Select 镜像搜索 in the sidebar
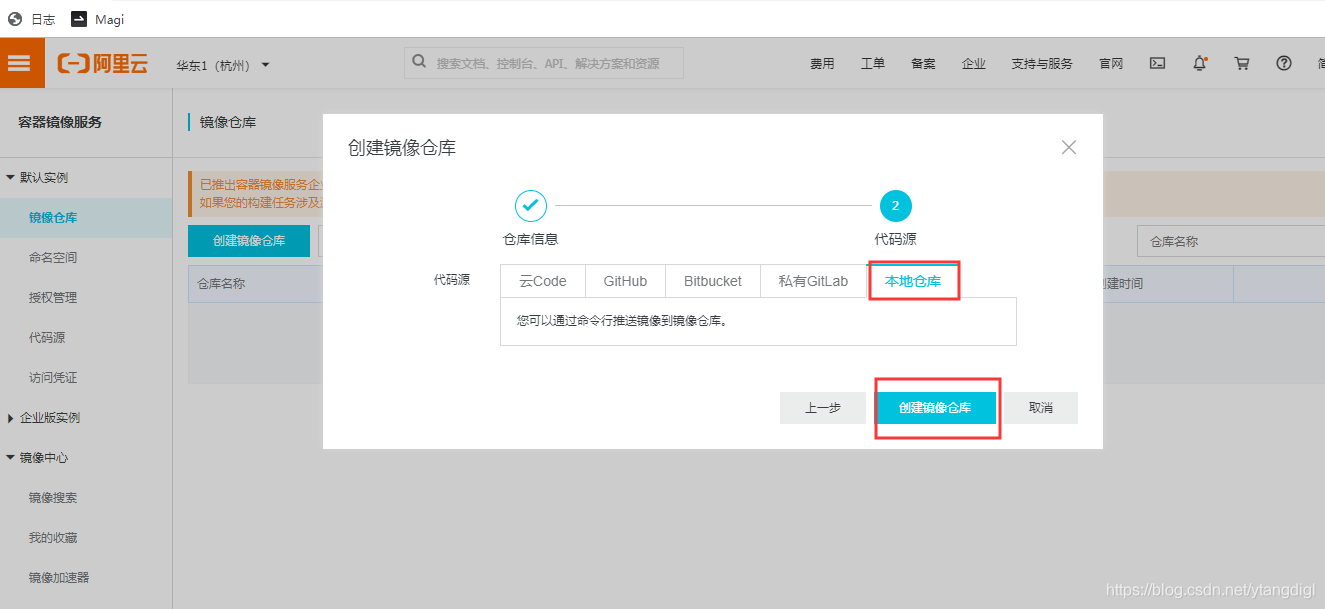This screenshot has height=609, width=1325. point(53,497)
